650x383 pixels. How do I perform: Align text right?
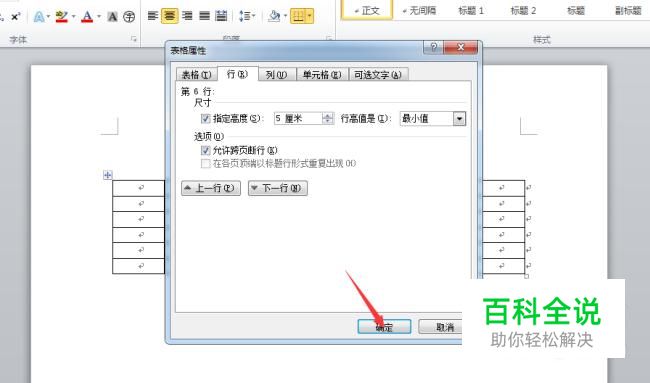tap(187, 16)
